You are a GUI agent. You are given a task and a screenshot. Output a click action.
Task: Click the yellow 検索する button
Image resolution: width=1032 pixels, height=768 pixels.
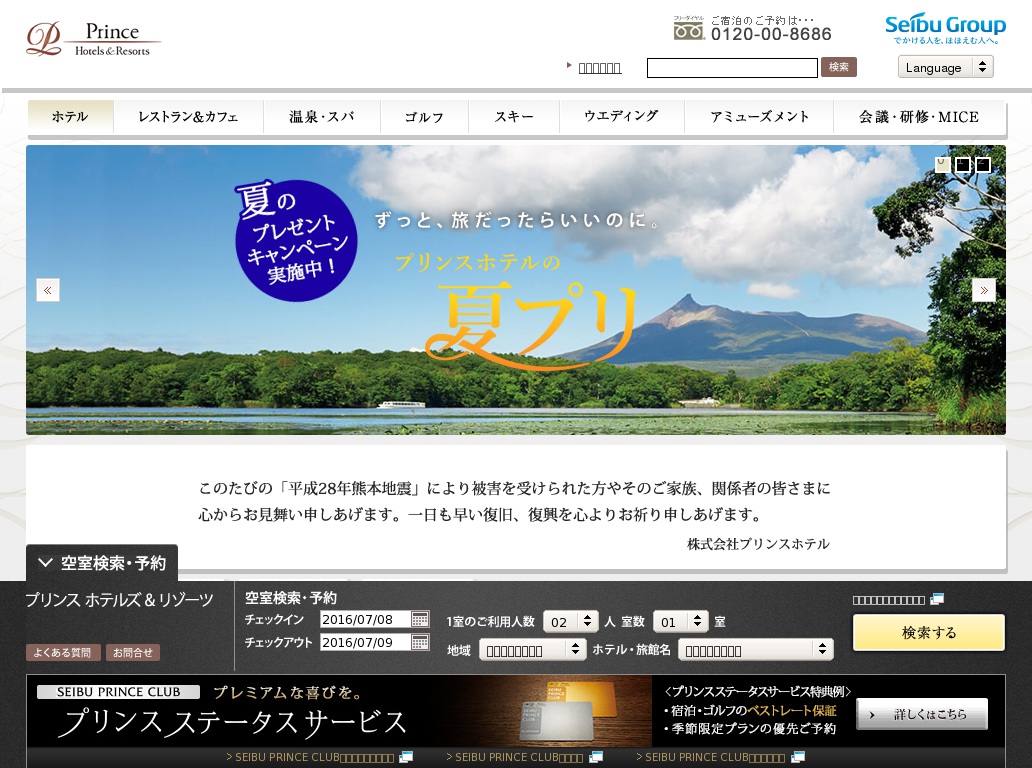[929, 632]
